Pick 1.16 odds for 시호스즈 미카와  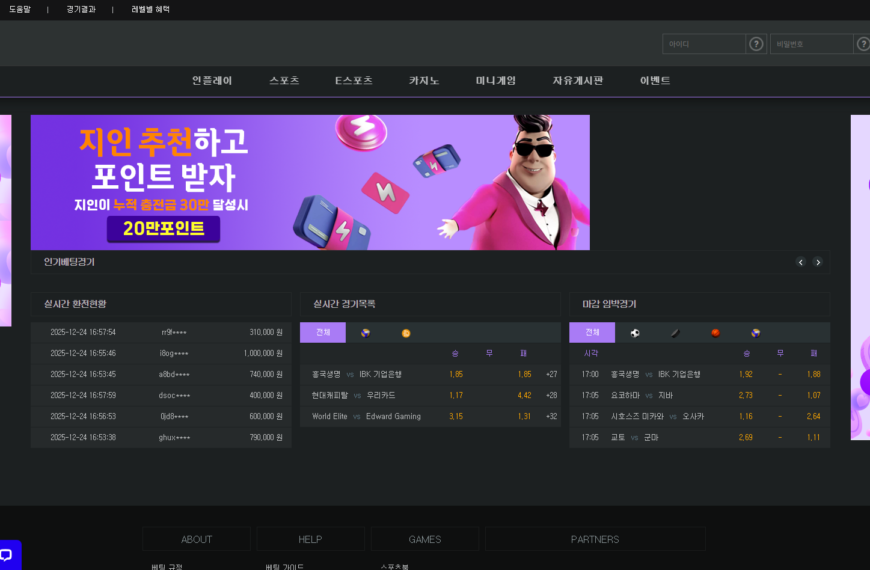pyautogui.click(x=746, y=416)
